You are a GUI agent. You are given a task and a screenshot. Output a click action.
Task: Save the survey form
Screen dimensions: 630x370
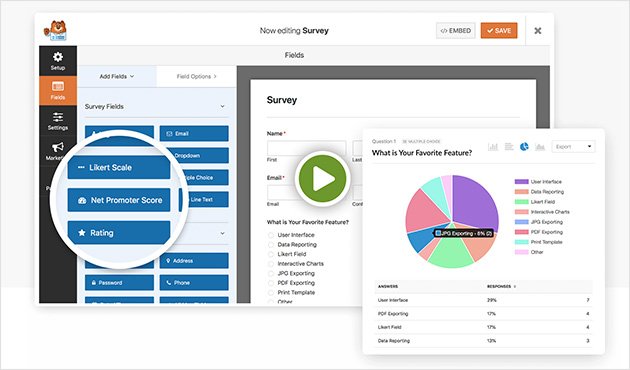click(x=499, y=31)
